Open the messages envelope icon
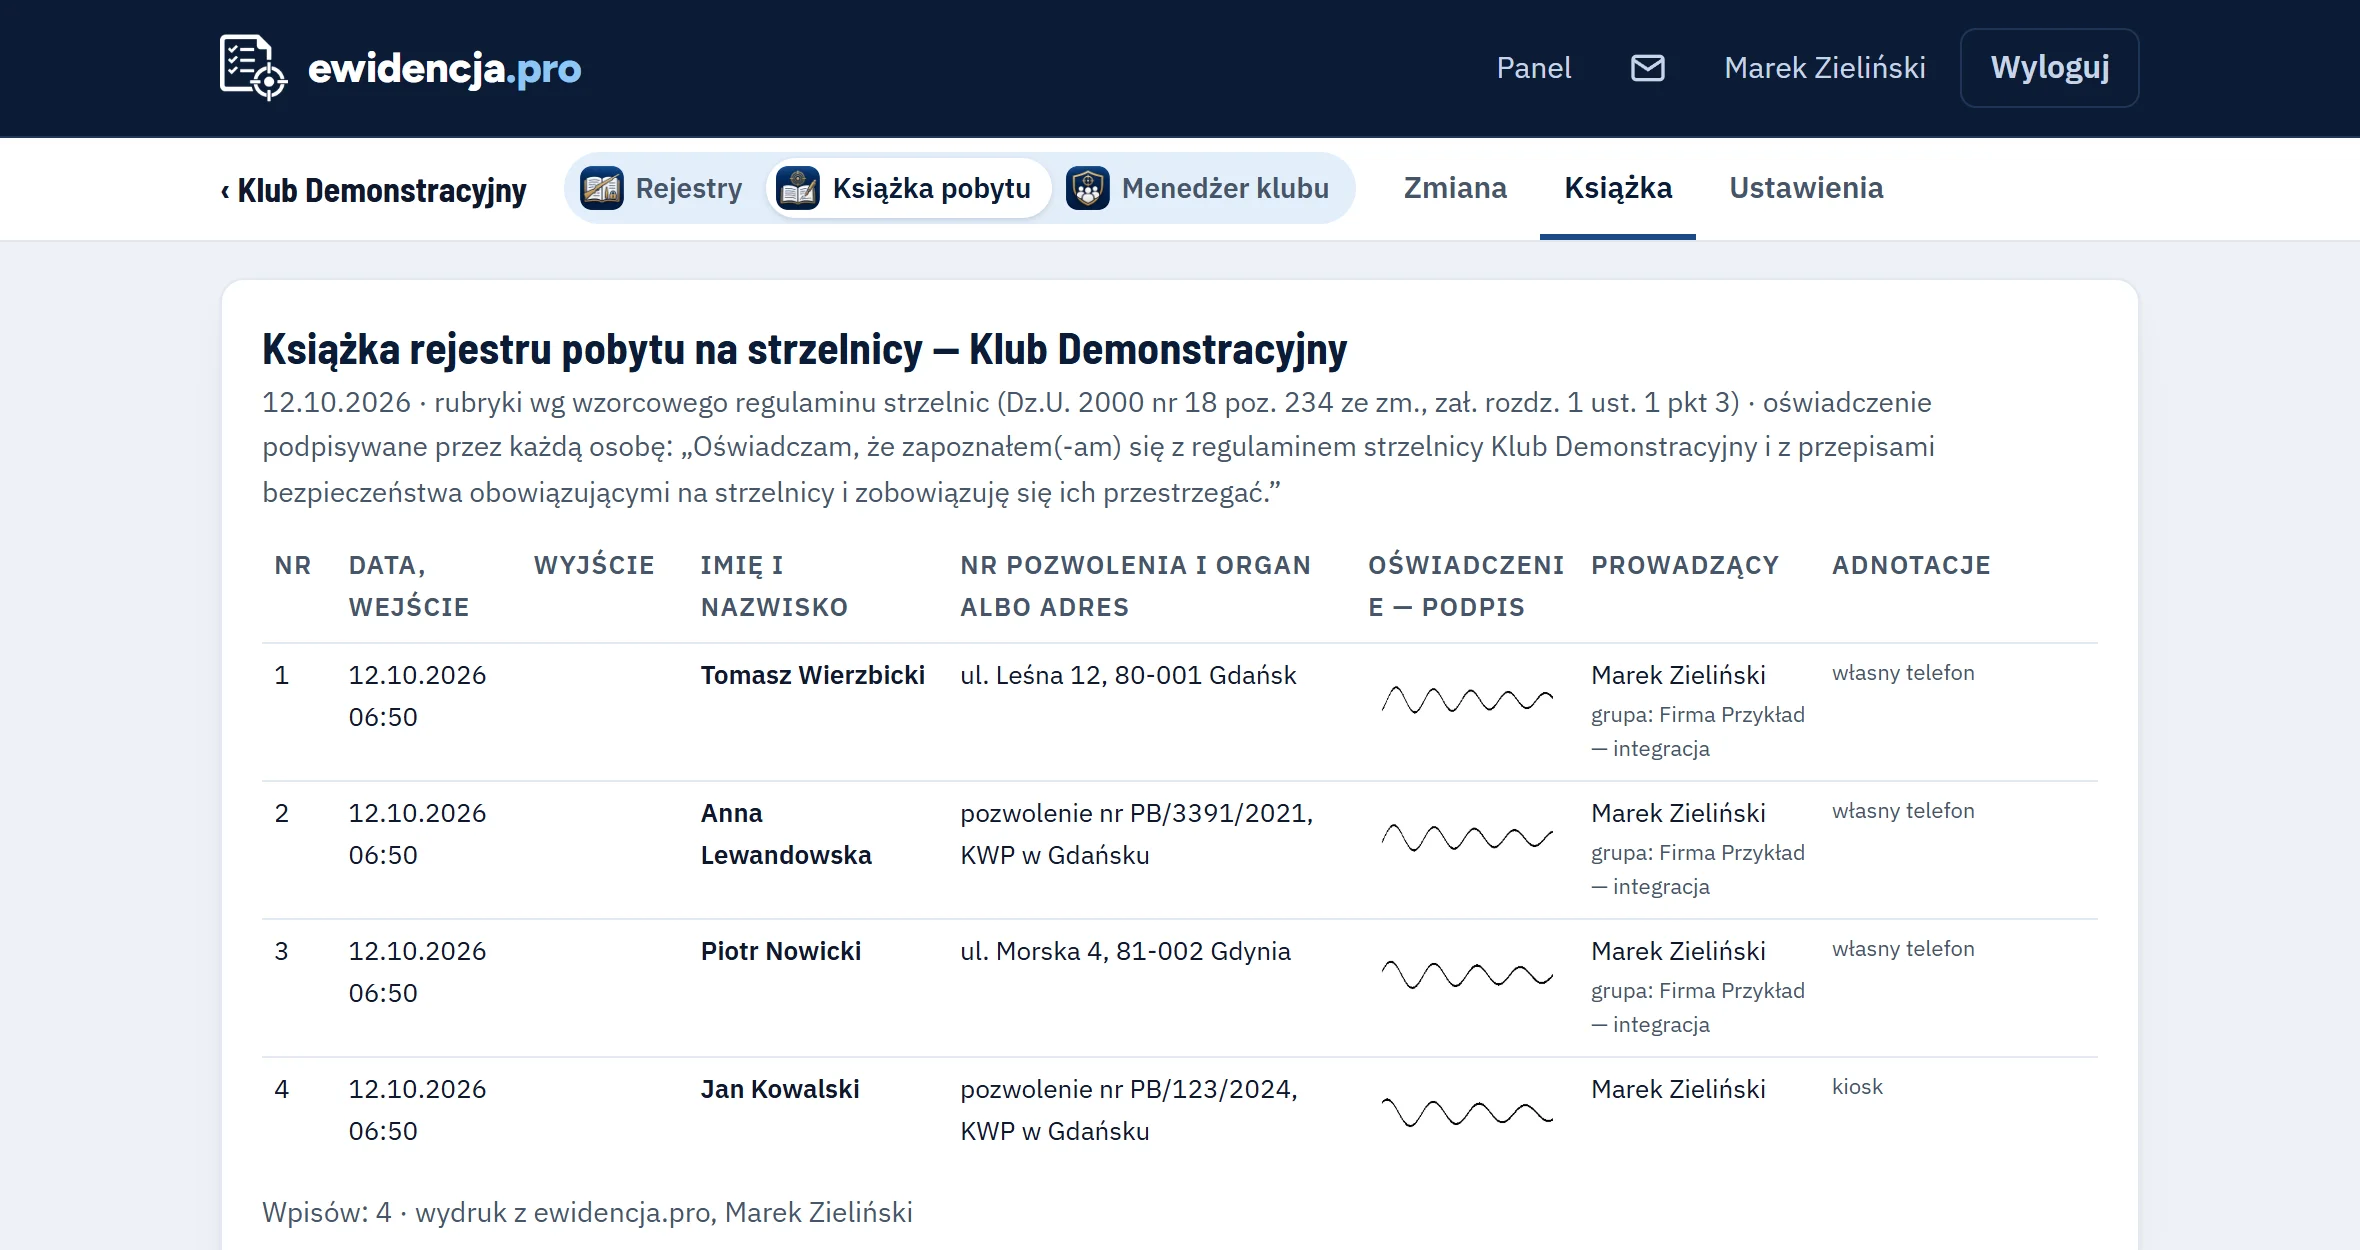This screenshot has height=1250, width=2360. tap(1648, 68)
